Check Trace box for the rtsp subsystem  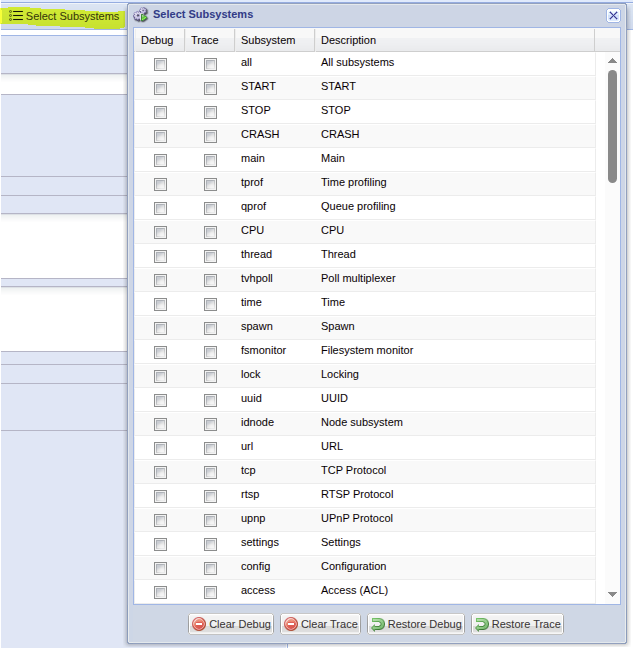(210, 495)
